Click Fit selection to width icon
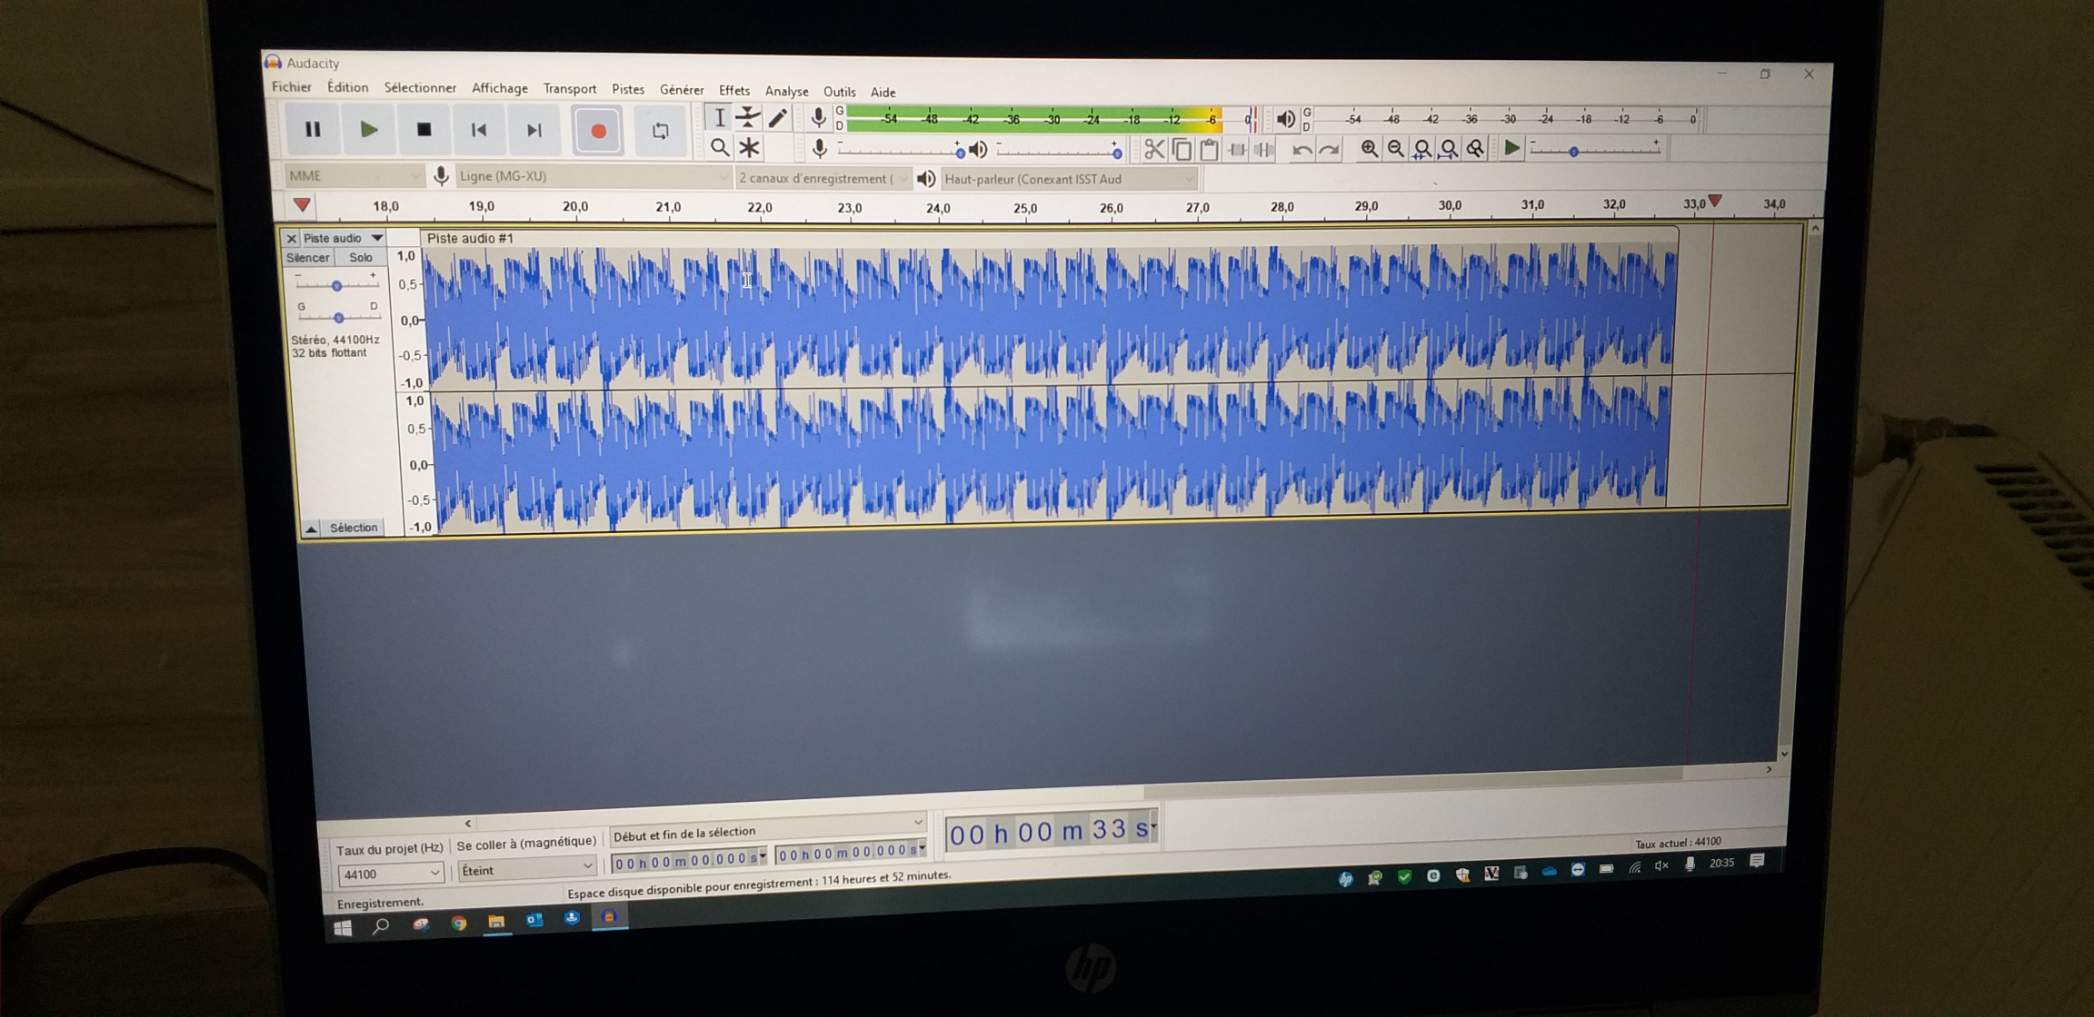The width and height of the screenshot is (2094, 1017). coord(1422,149)
